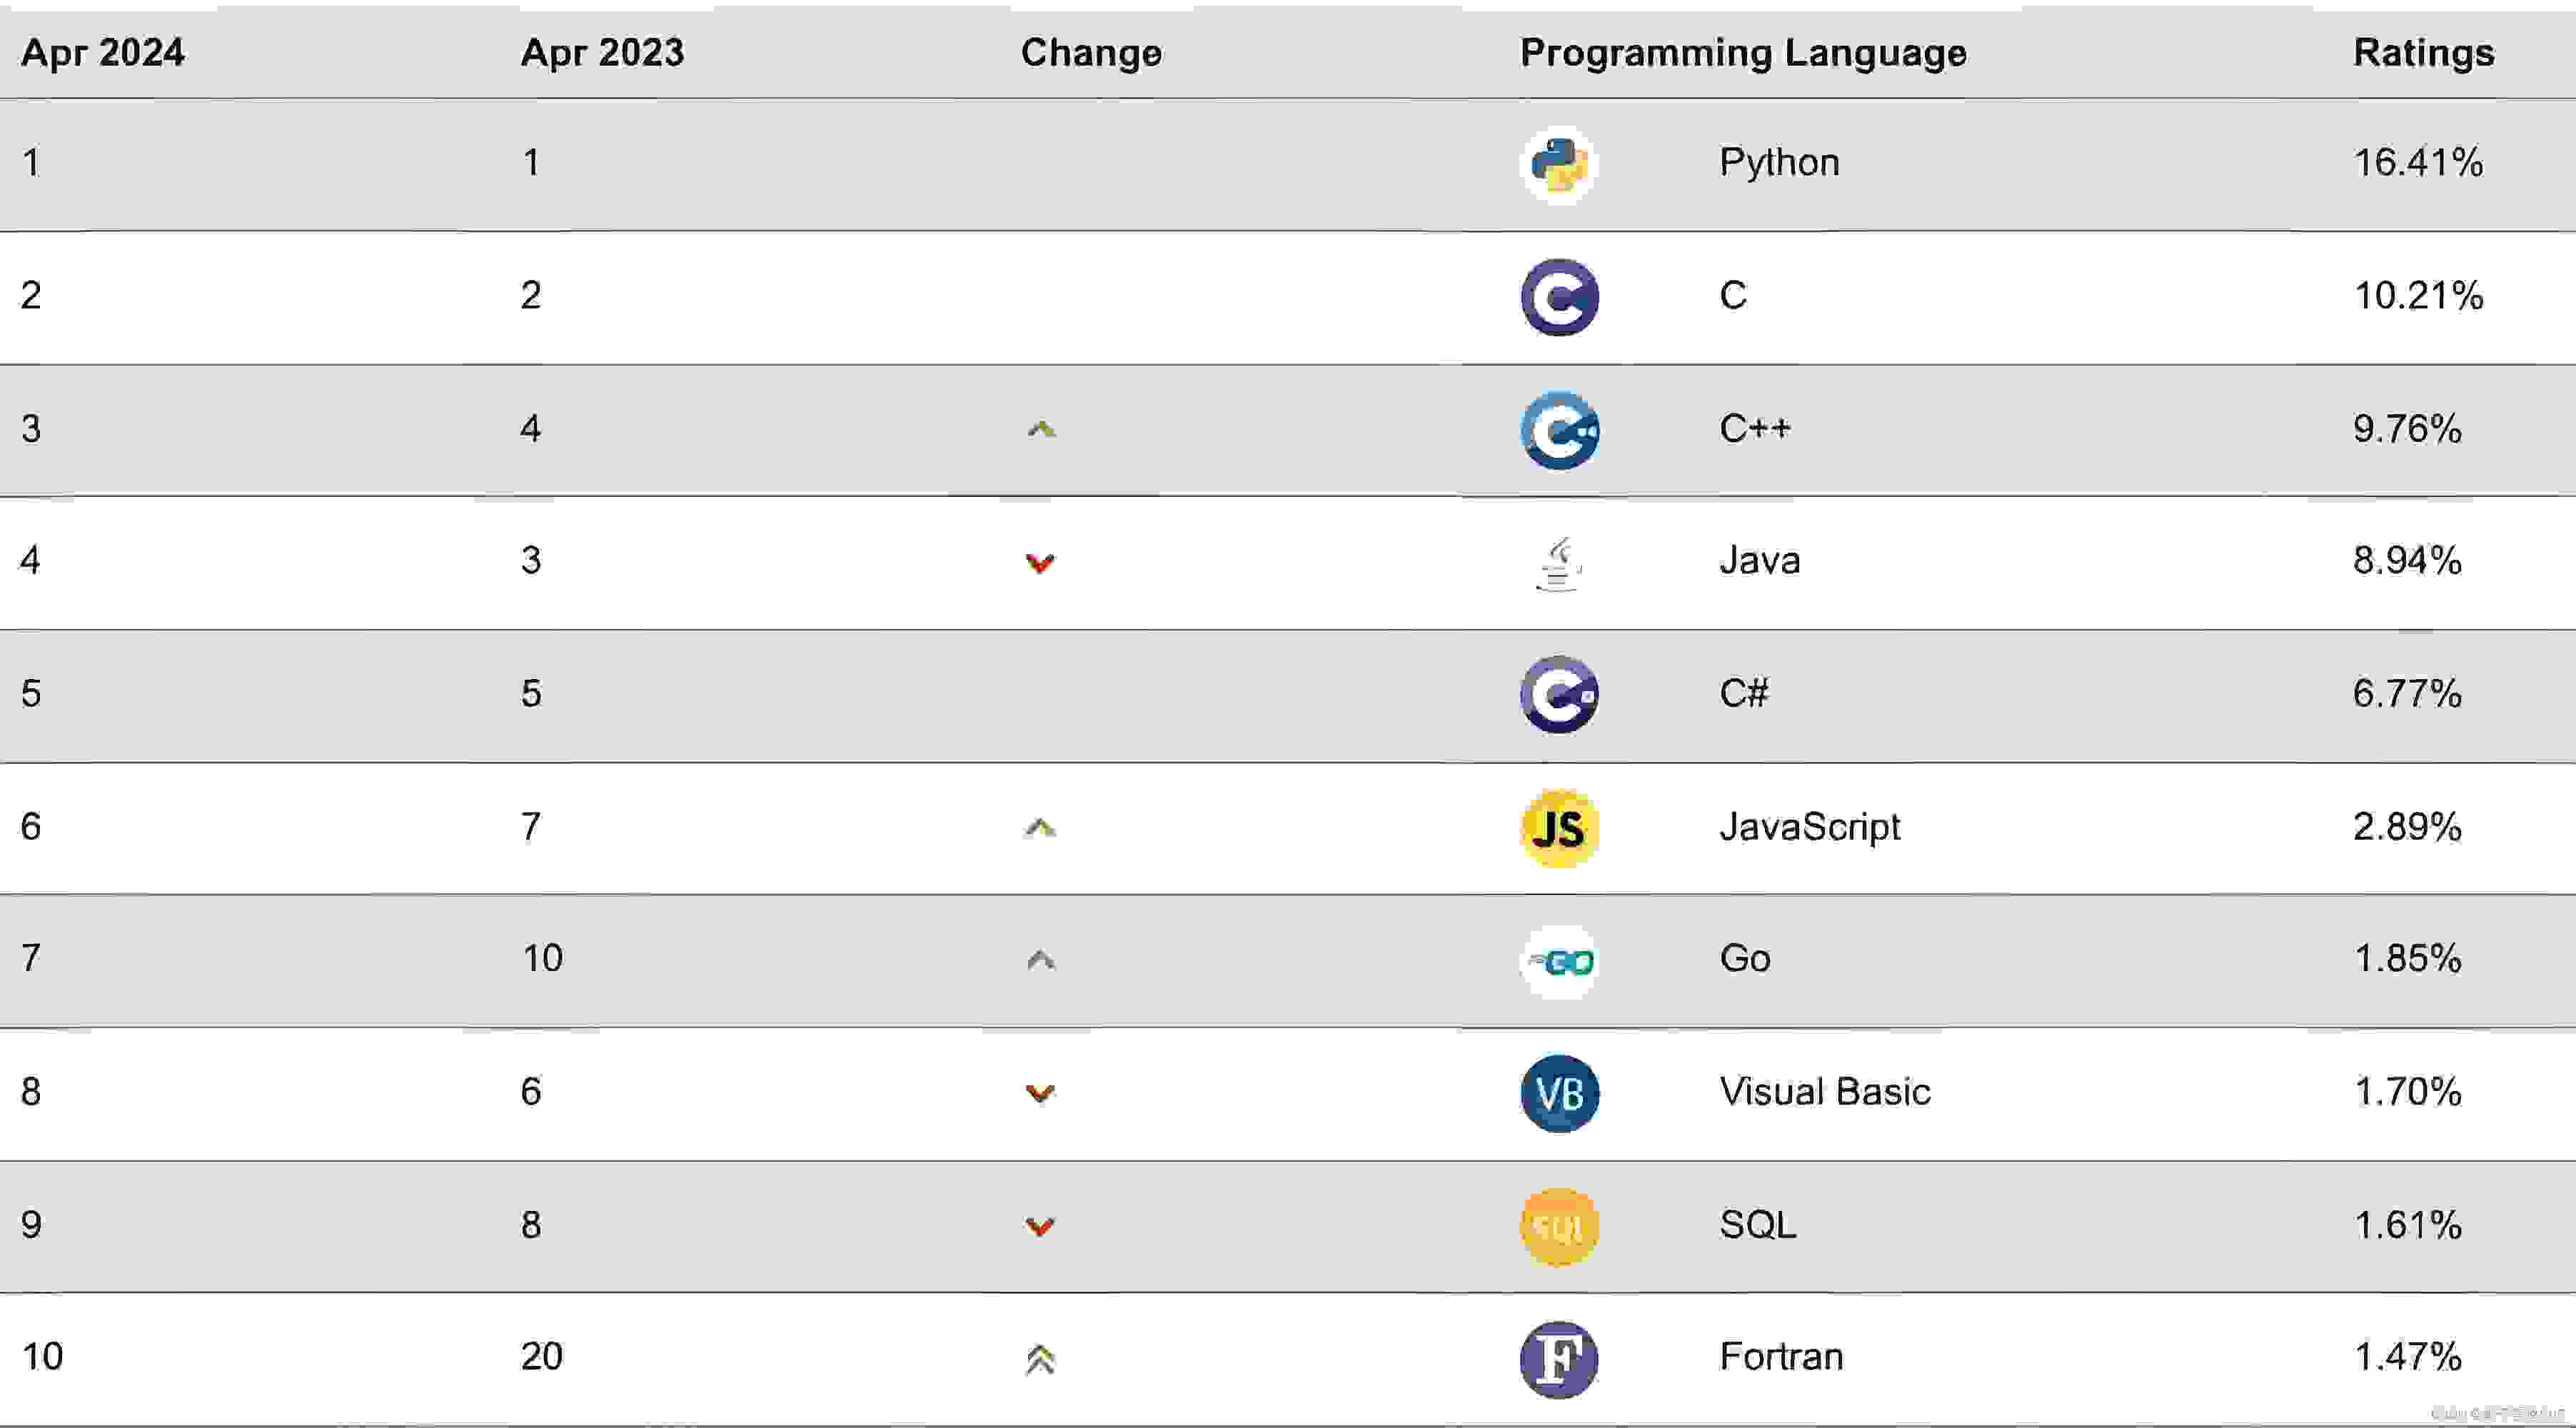Click the C++ logo icon
The width and height of the screenshot is (2576, 1428).
click(x=1559, y=430)
